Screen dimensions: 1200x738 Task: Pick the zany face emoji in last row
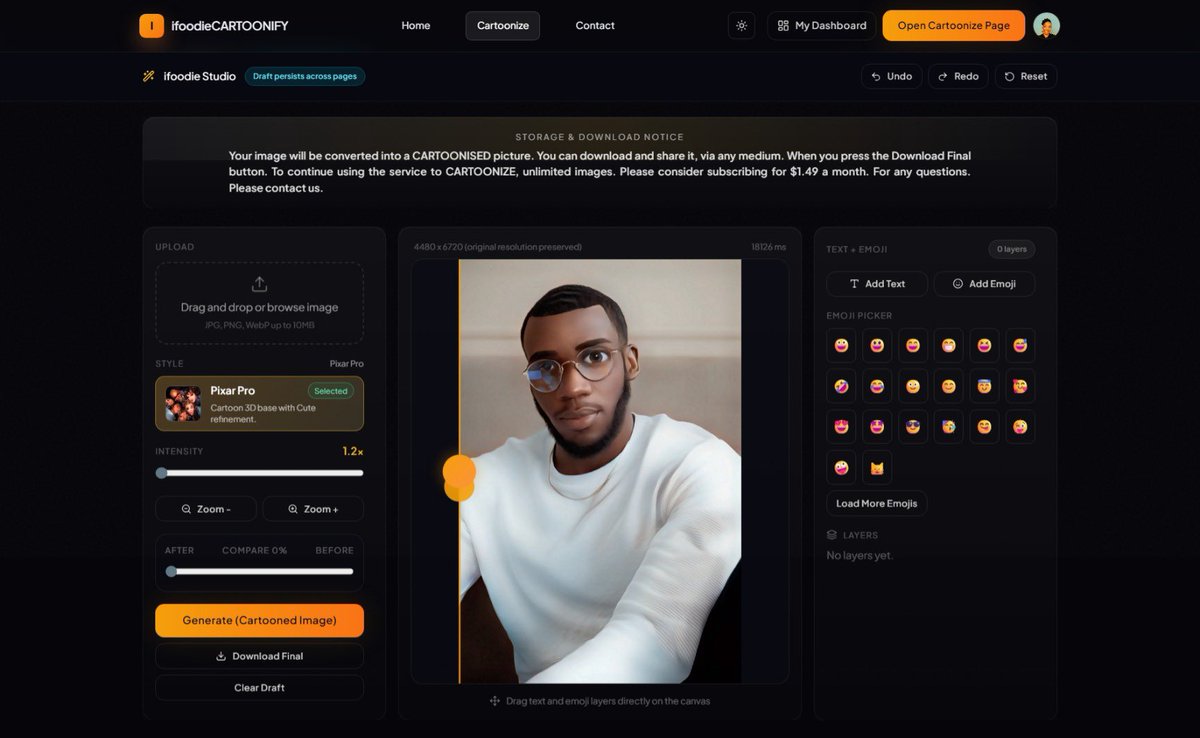tap(841, 468)
